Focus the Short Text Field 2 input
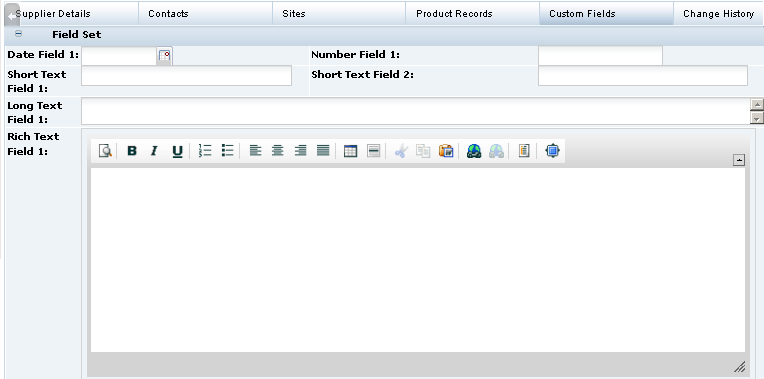The image size is (764, 379). tap(643, 76)
